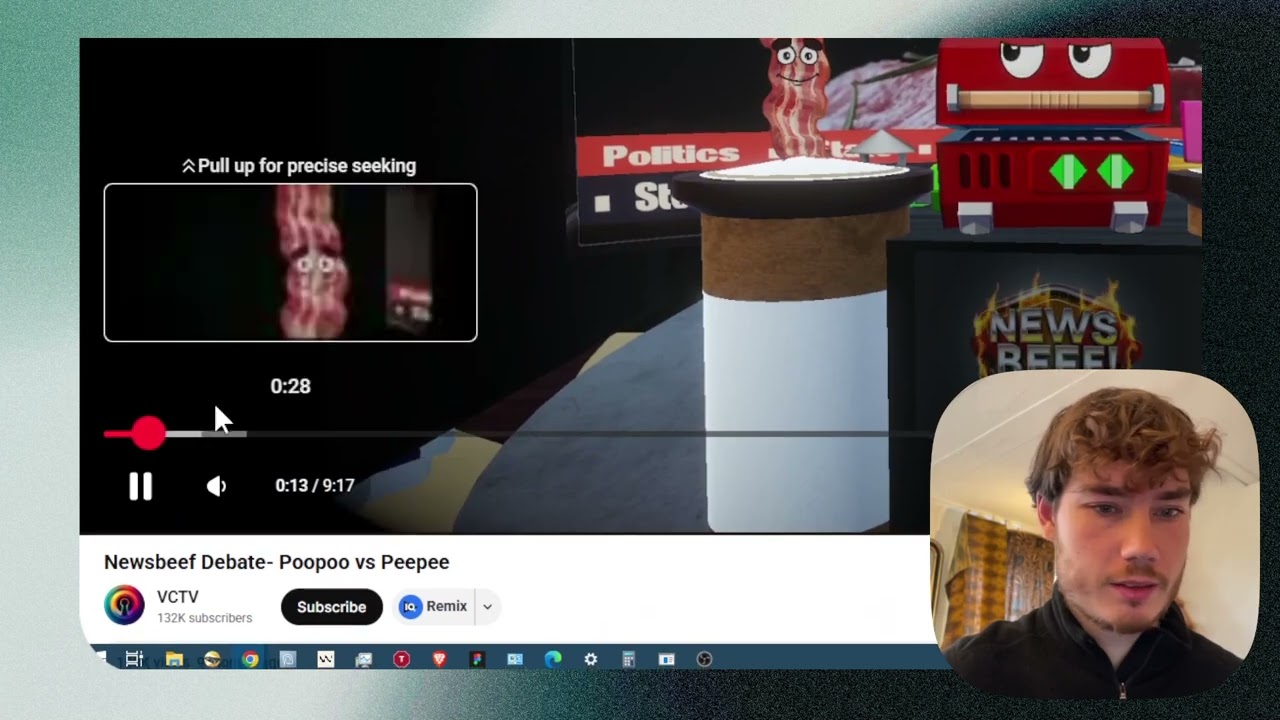Subscribe to the VCTV channel
1280x720 pixels.
pyautogui.click(x=331, y=607)
